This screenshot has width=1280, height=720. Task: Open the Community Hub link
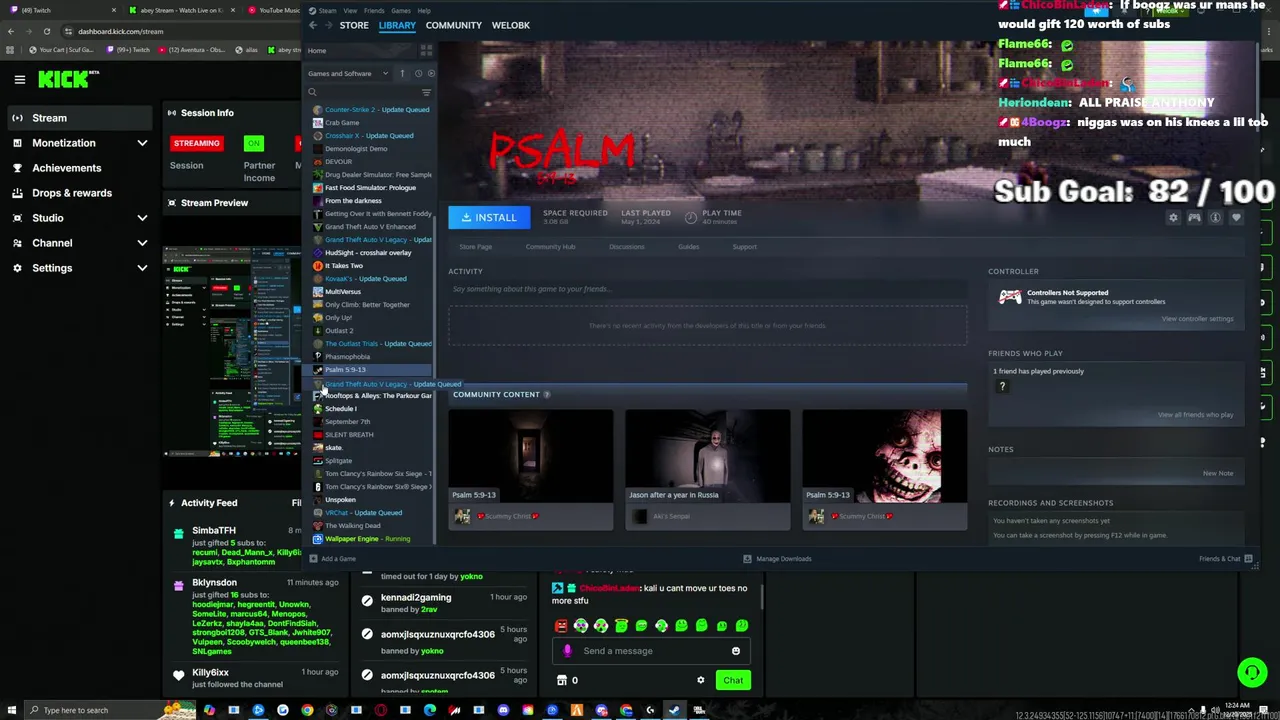[550, 247]
